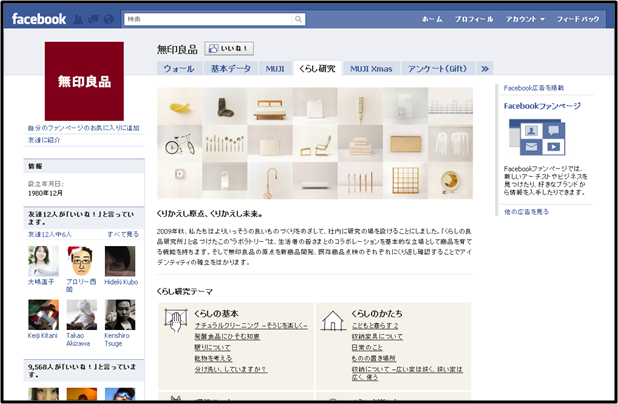Click the red 無印良品 profile picture
618x404 pixels.
tap(84, 81)
